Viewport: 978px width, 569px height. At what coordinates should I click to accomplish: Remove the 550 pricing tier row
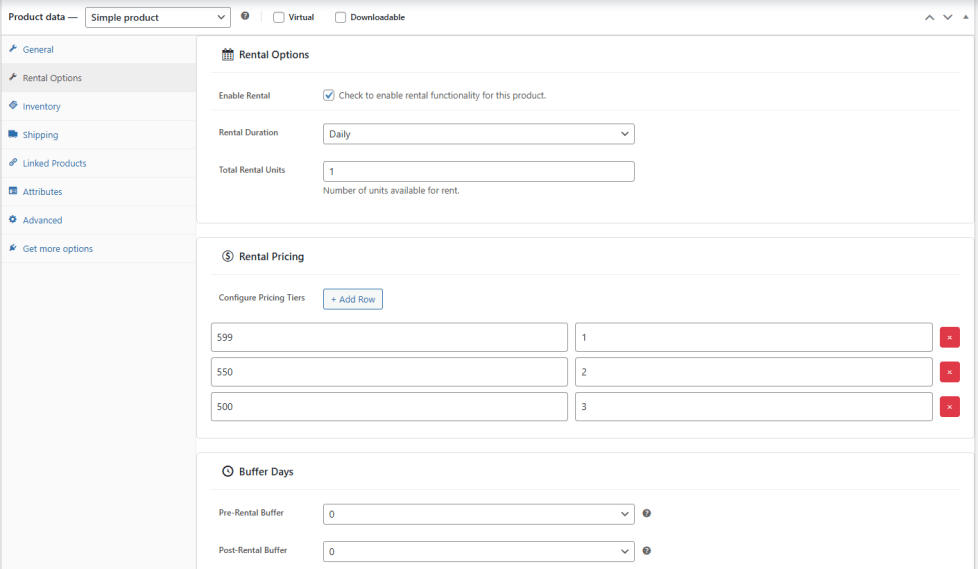pos(949,372)
